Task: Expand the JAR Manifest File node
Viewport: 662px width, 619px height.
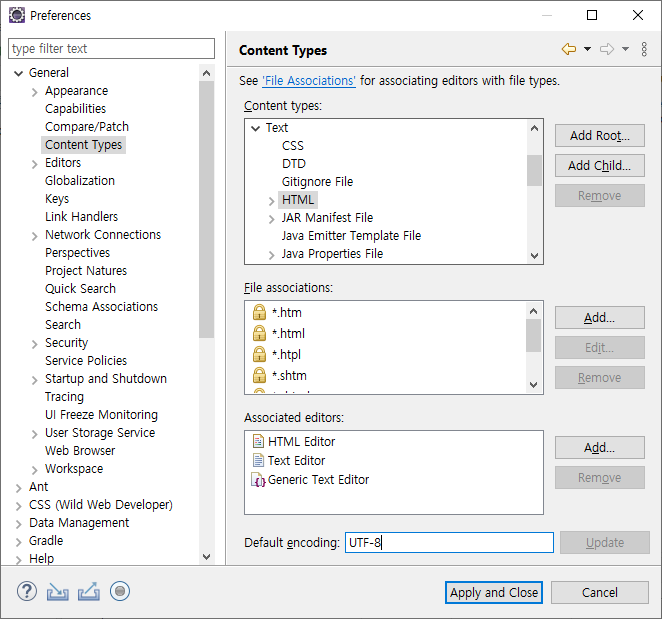Action: coord(271,219)
